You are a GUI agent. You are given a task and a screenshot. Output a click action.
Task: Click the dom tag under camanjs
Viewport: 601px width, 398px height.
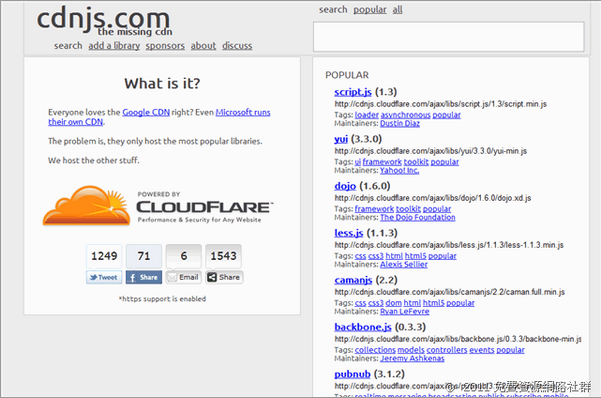tap(393, 303)
